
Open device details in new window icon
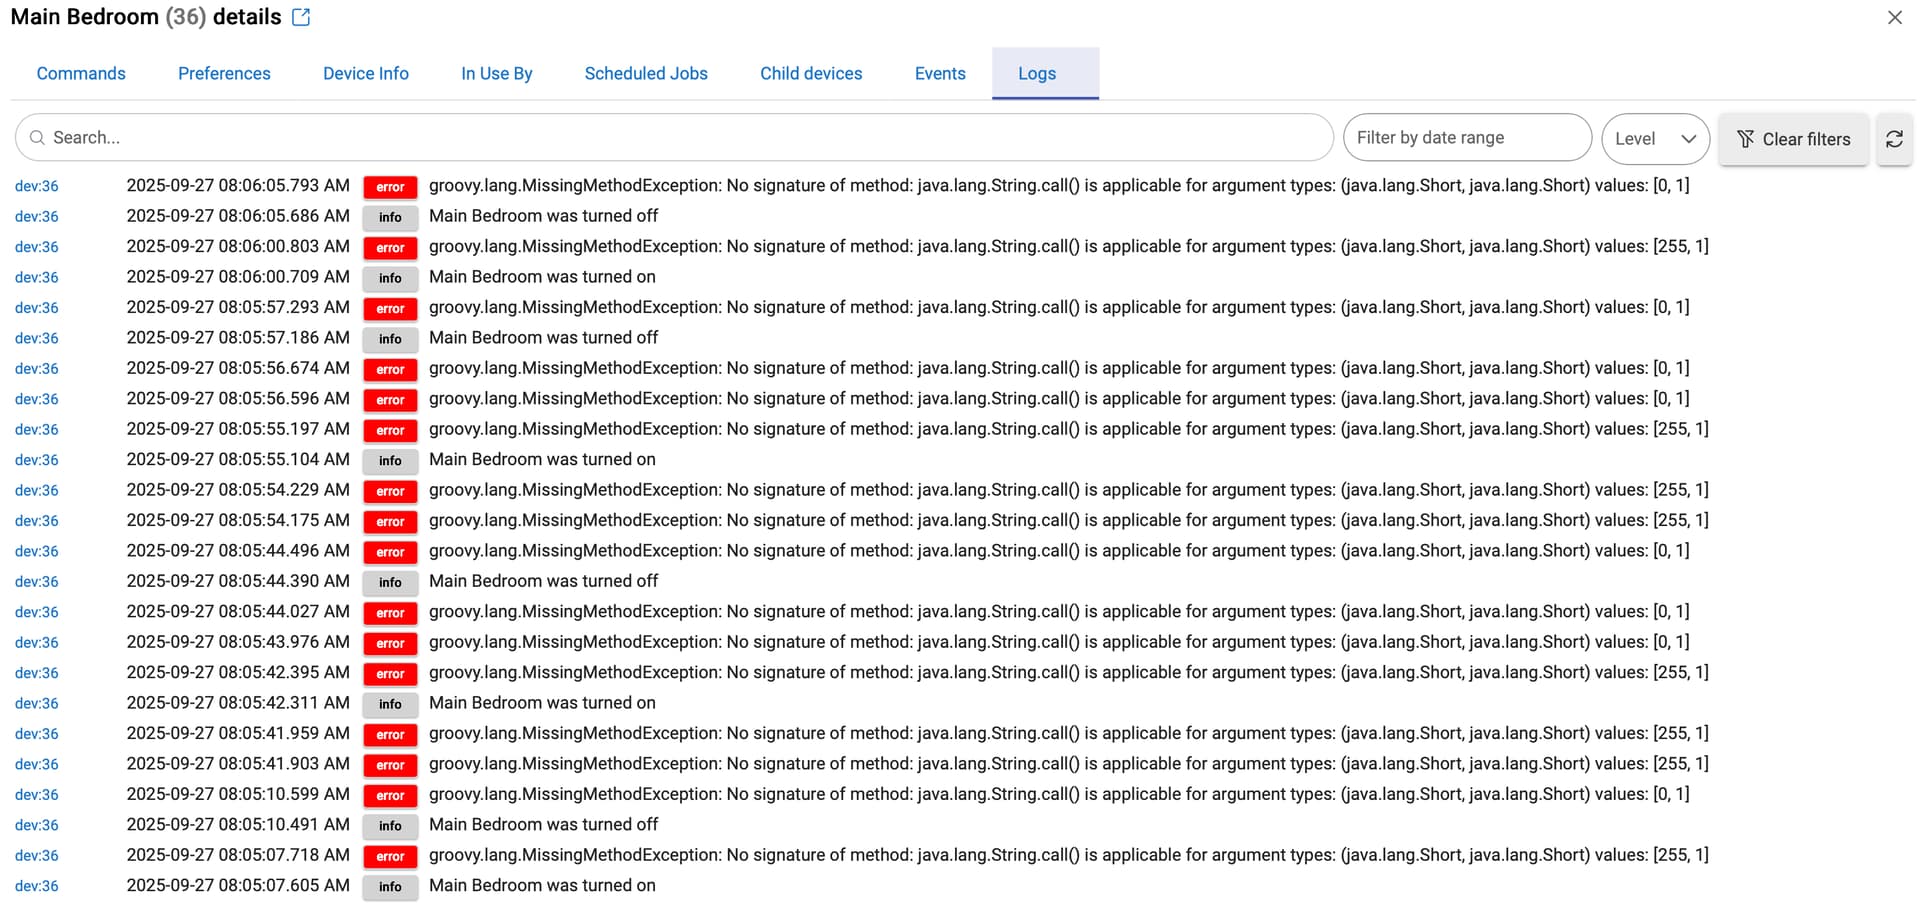coord(301,17)
